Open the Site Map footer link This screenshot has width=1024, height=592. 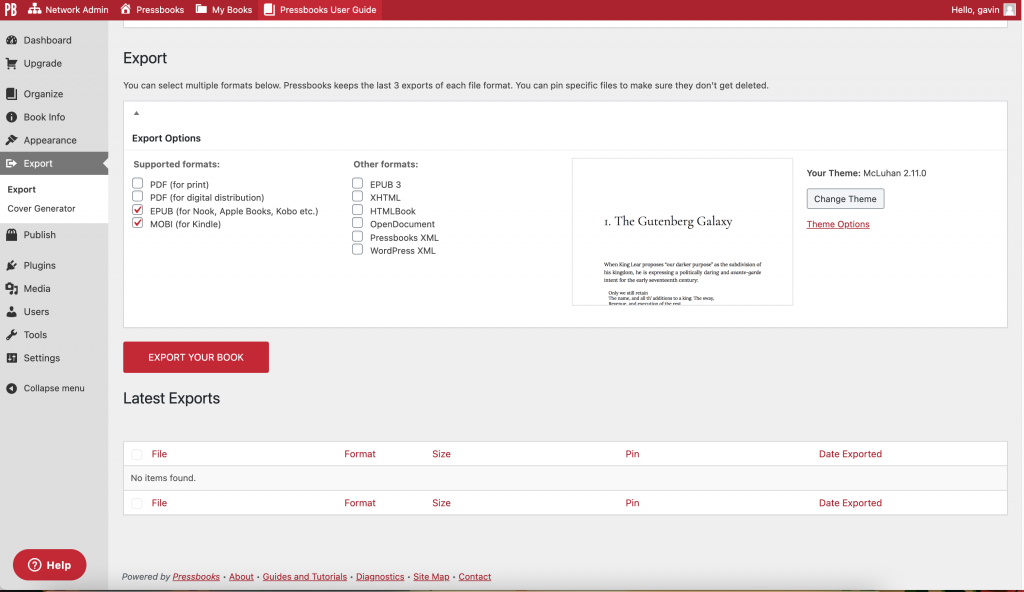pos(431,577)
